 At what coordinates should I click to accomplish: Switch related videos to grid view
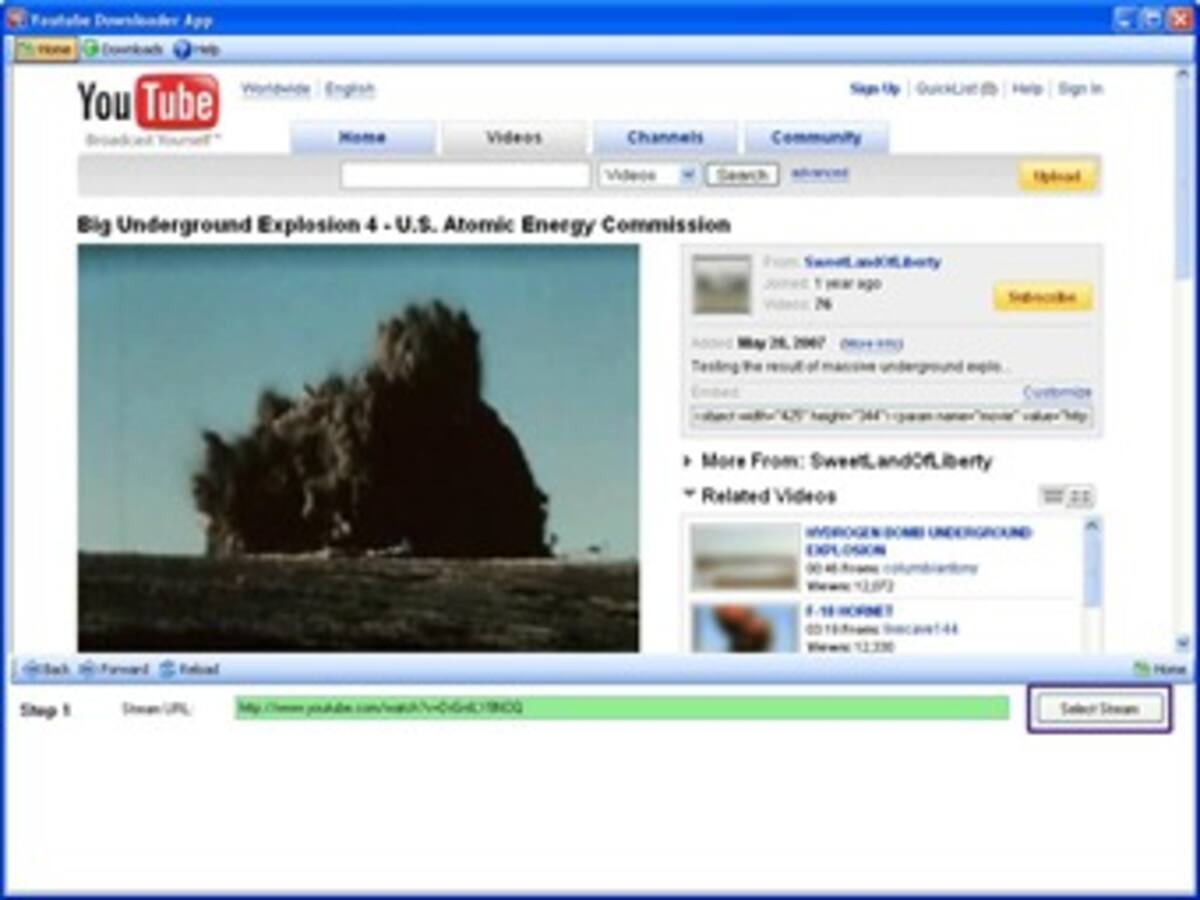pos(1081,496)
